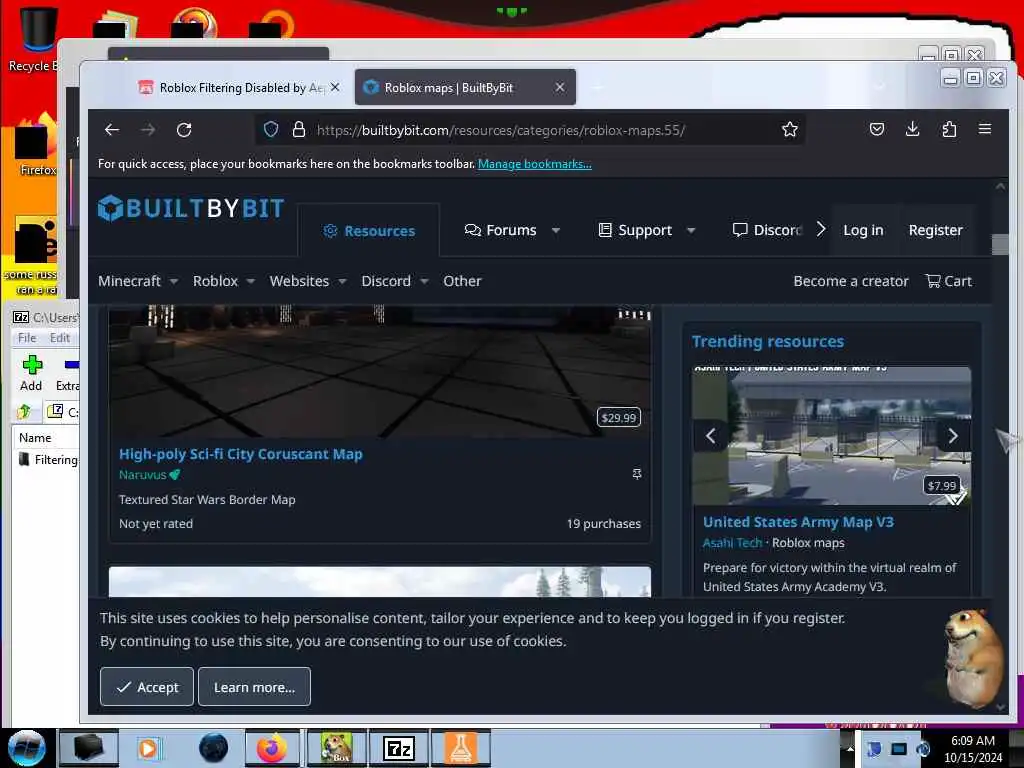Click Register
The width and height of the screenshot is (1024, 768).
point(935,230)
